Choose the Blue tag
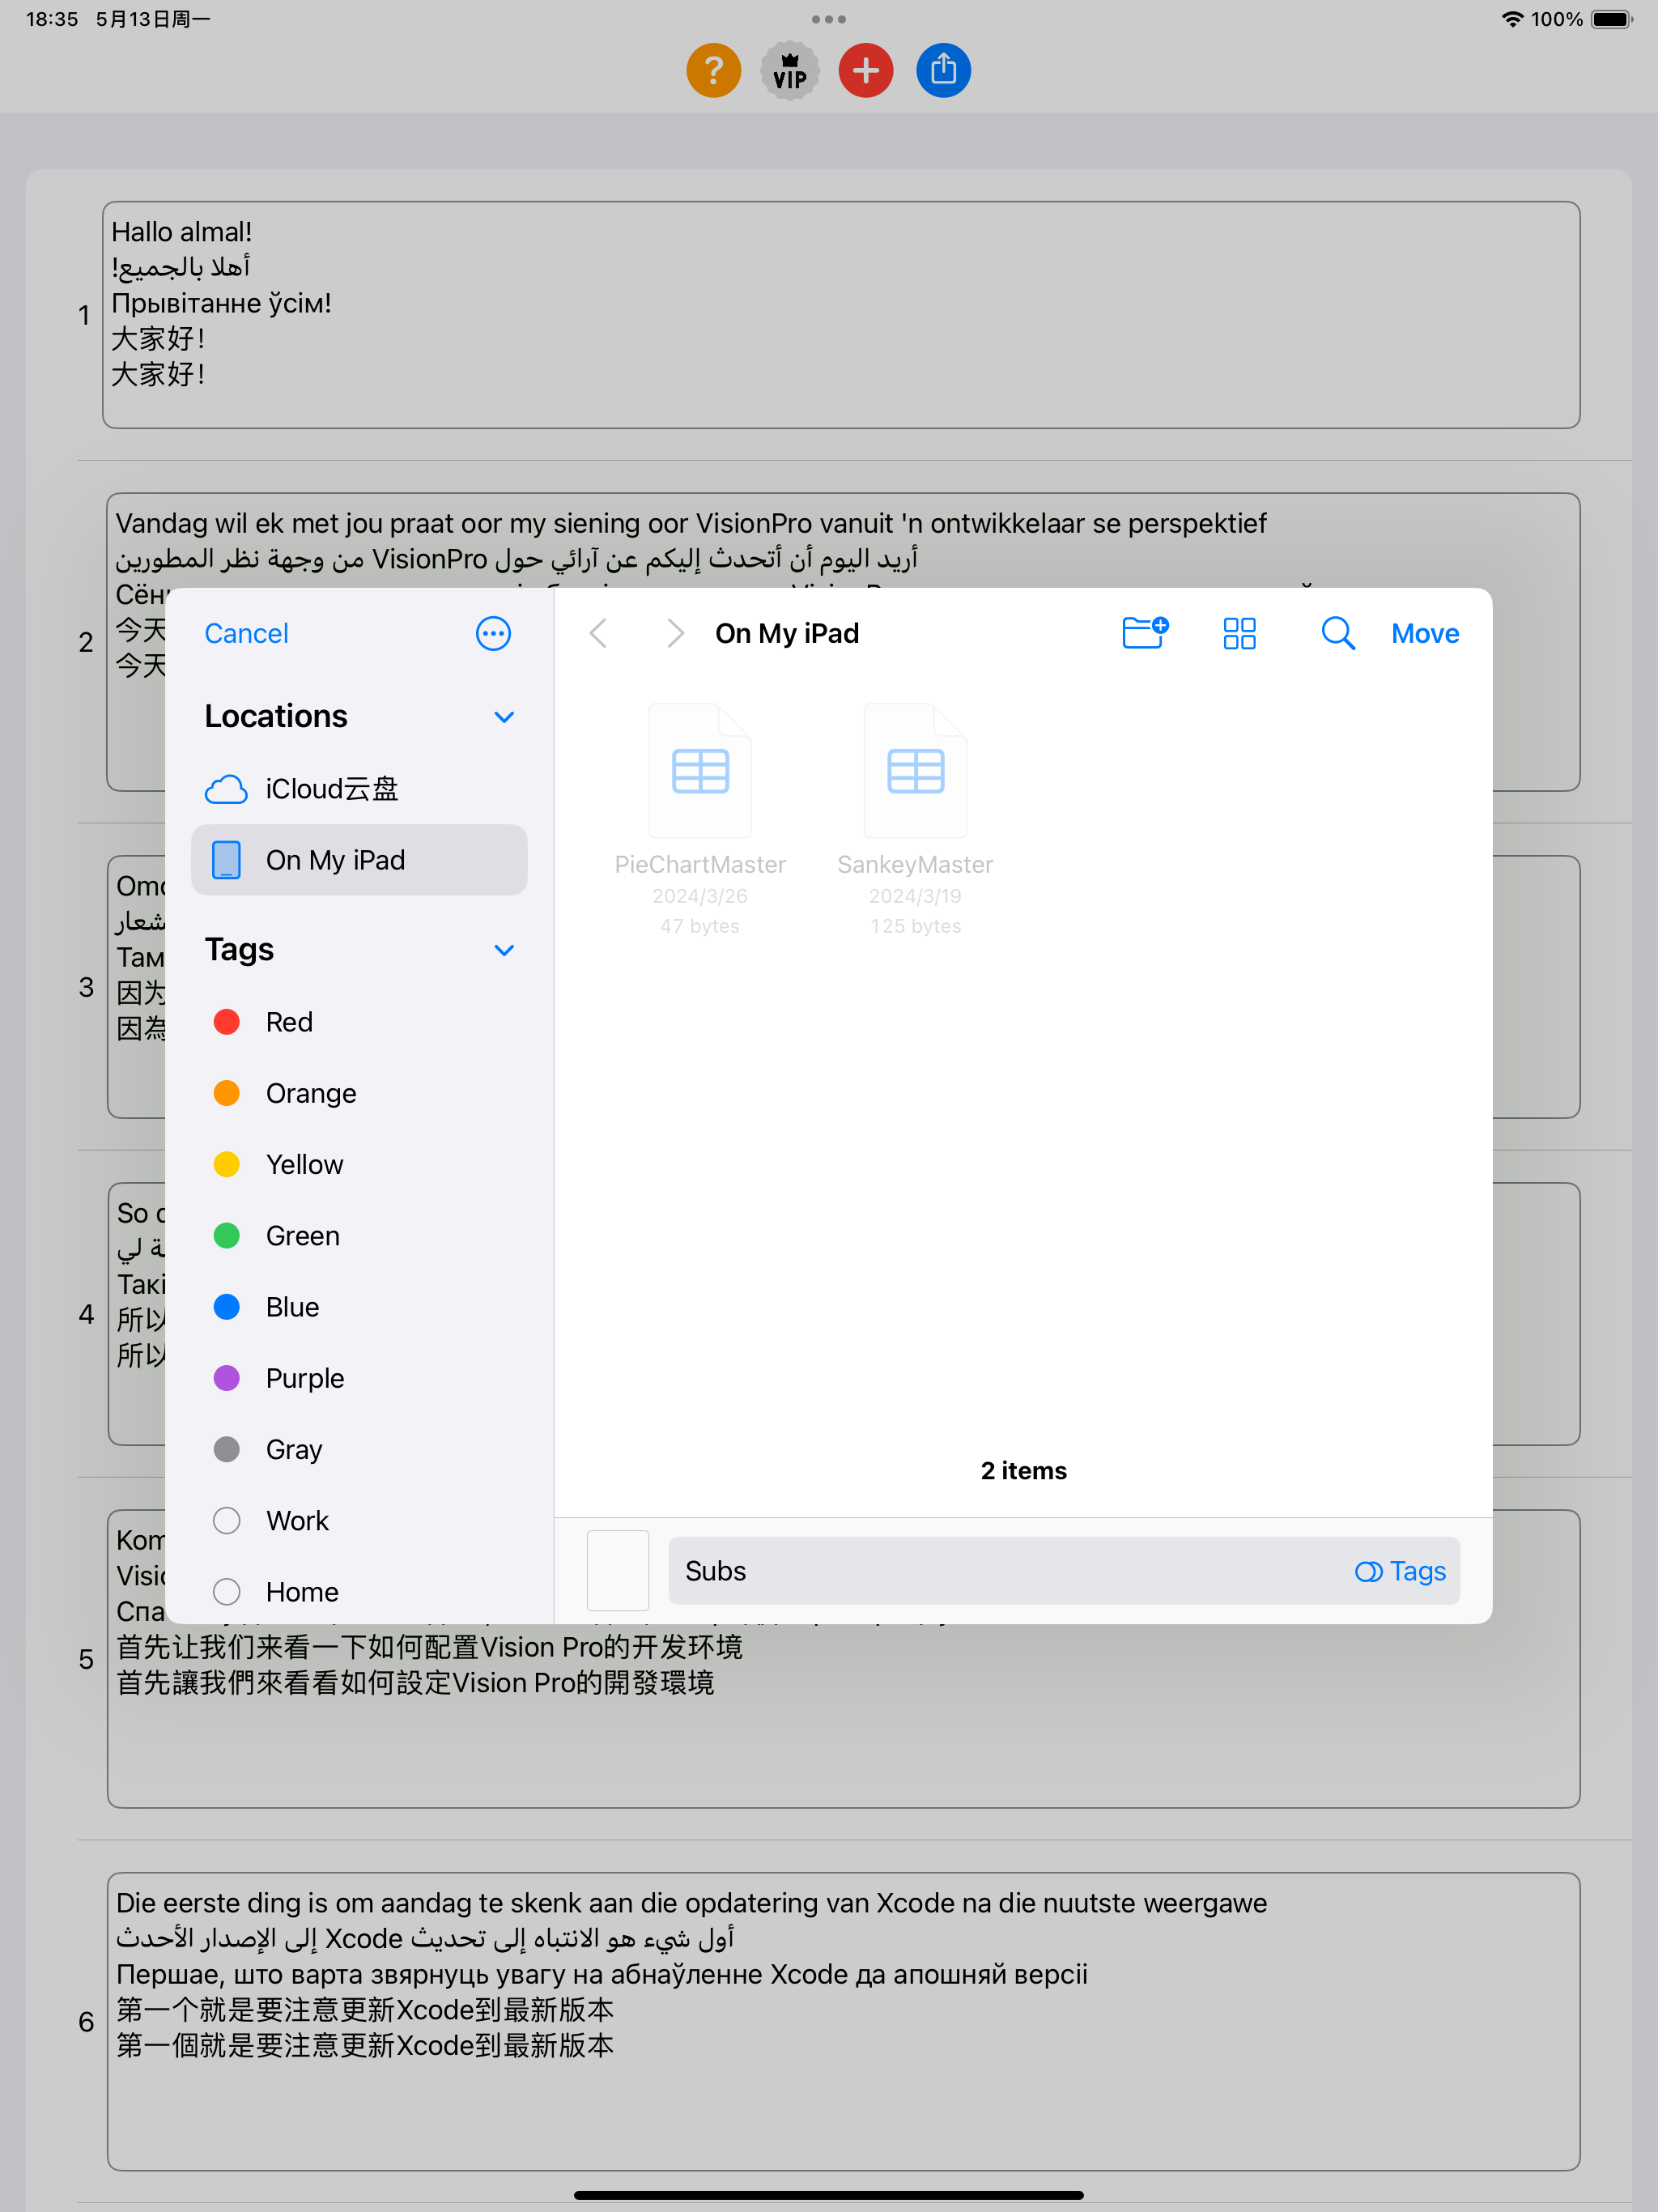 [x=359, y=1307]
